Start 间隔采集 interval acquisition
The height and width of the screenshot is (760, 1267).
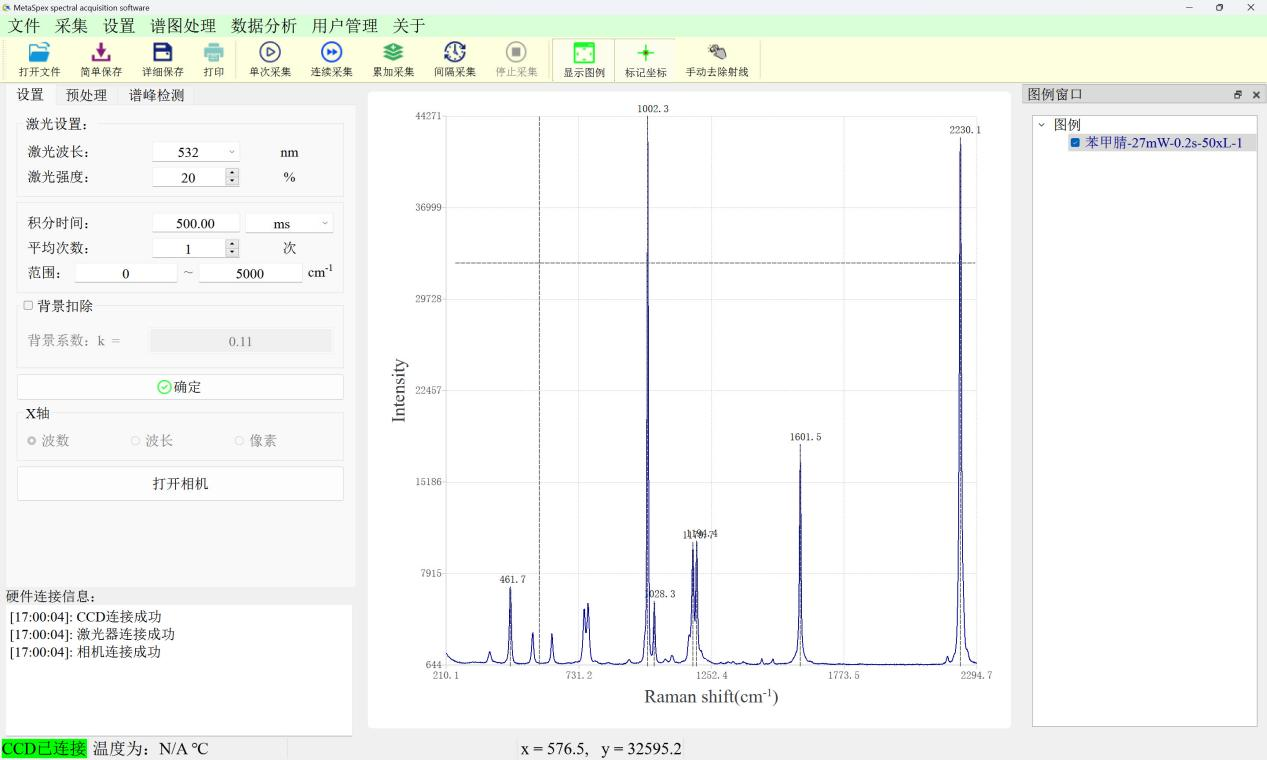click(455, 59)
